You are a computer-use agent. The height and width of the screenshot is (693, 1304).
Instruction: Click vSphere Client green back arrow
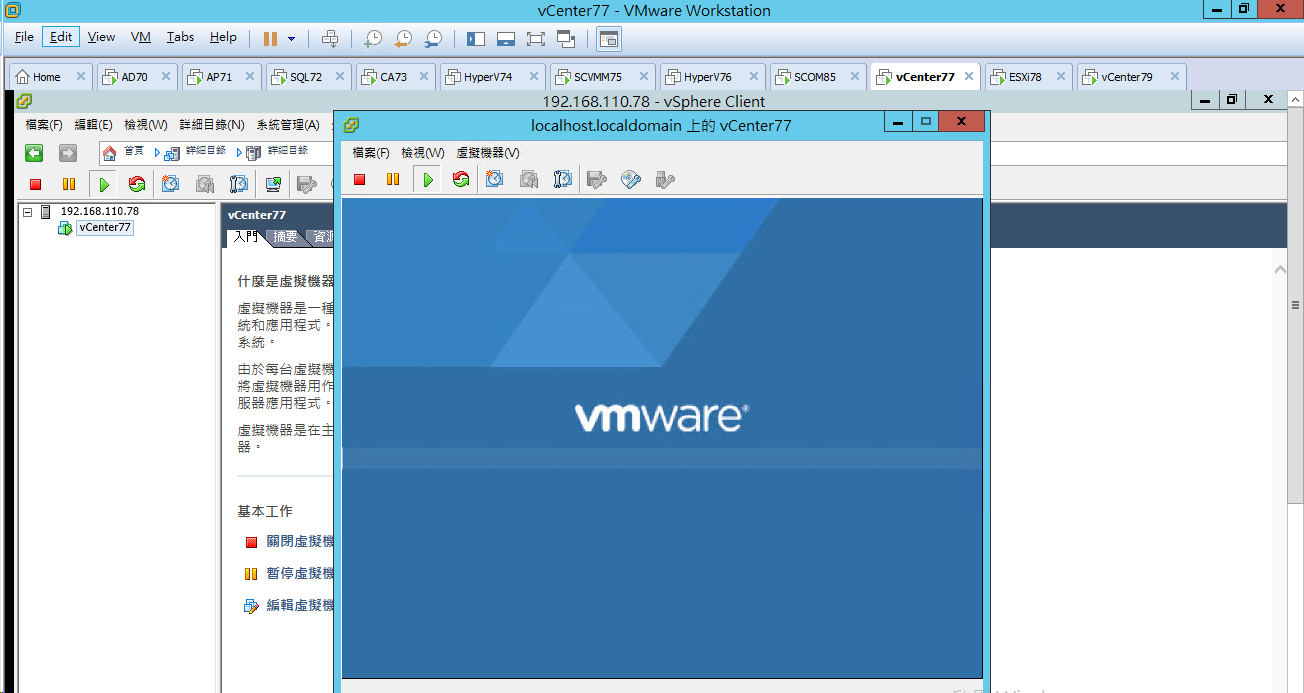click(x=35, y=153)
